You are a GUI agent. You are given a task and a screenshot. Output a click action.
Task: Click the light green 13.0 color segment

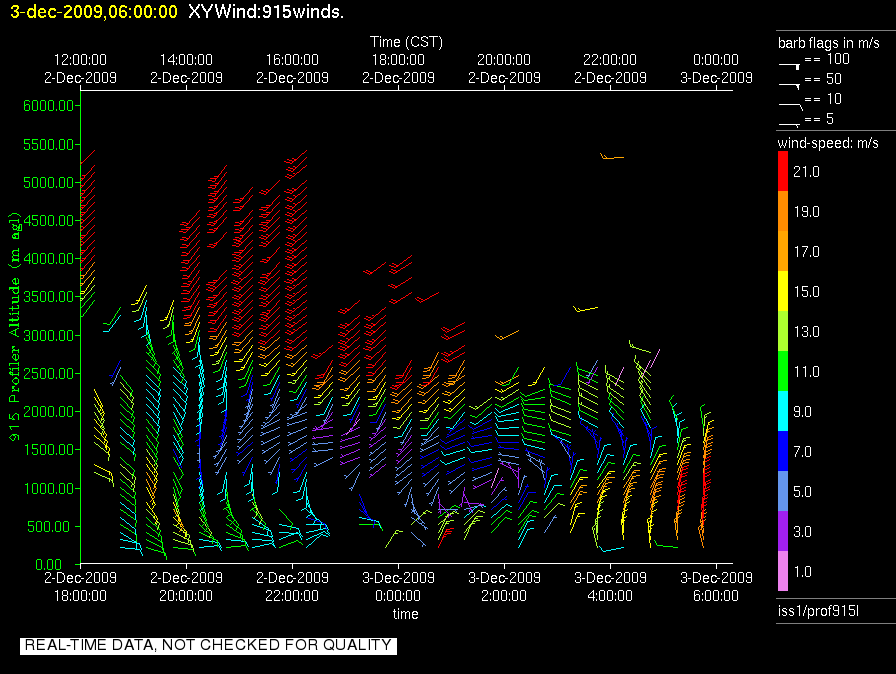coord(783,331)
